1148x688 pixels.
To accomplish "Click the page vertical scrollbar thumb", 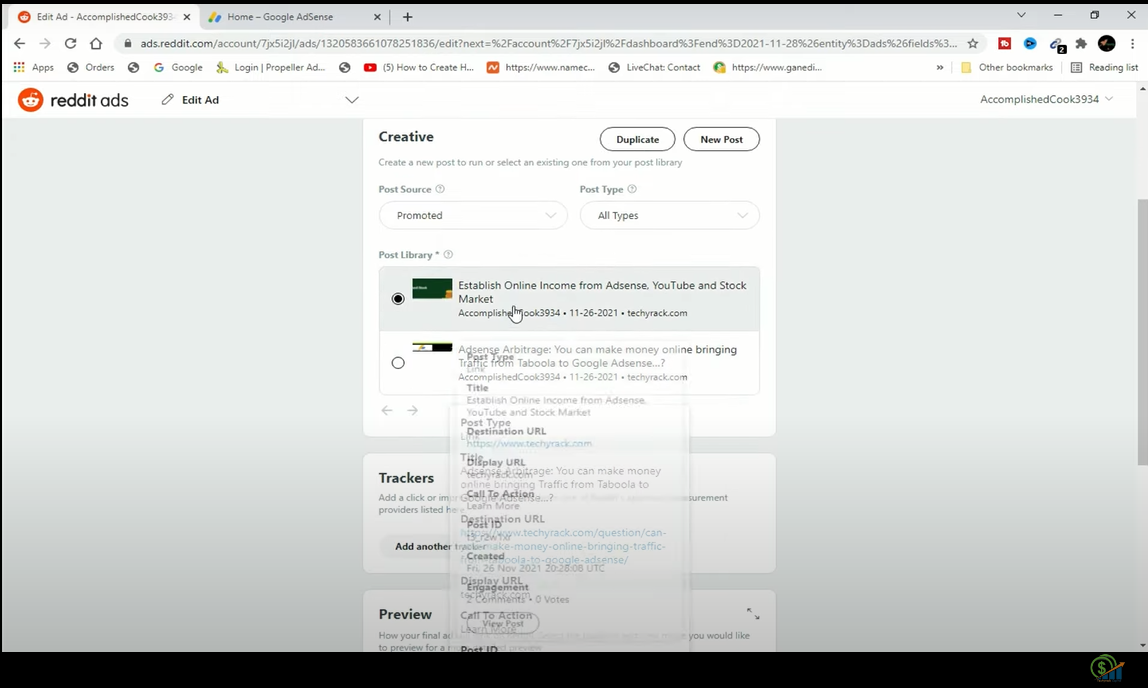I will [1143, 332].
